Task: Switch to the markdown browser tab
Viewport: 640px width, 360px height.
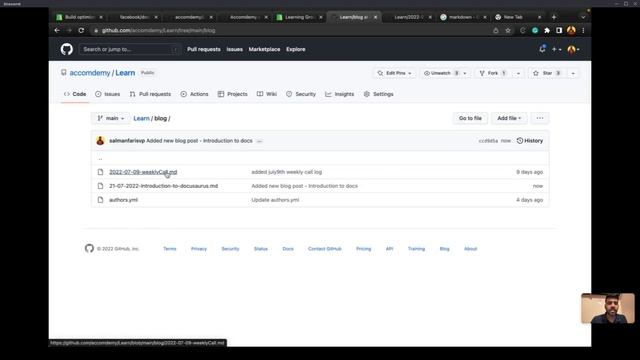Action: pyautogui.click(x=464, y=17)
